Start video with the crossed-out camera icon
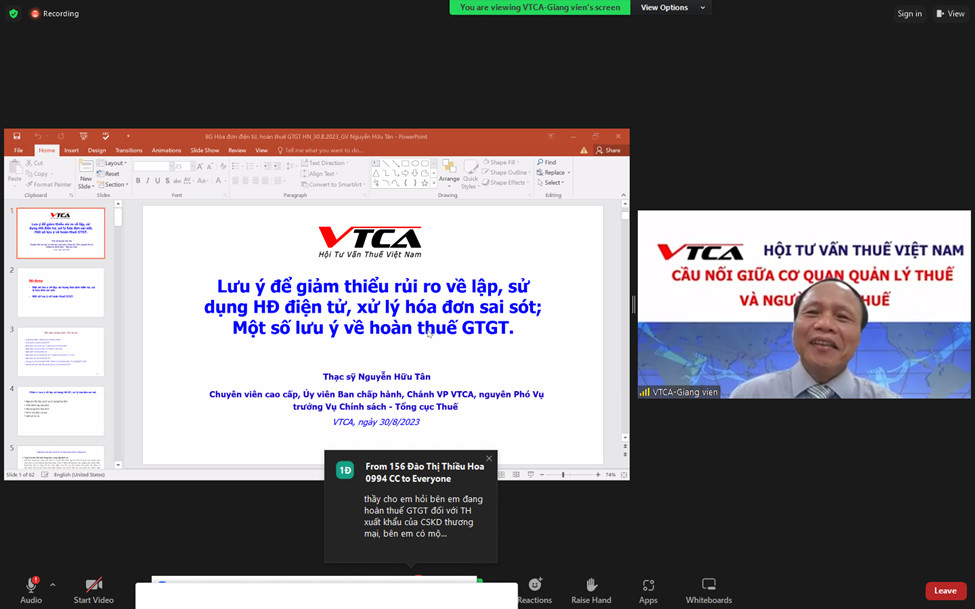Viewport: 975px width, 609px height. click(94, 585)
